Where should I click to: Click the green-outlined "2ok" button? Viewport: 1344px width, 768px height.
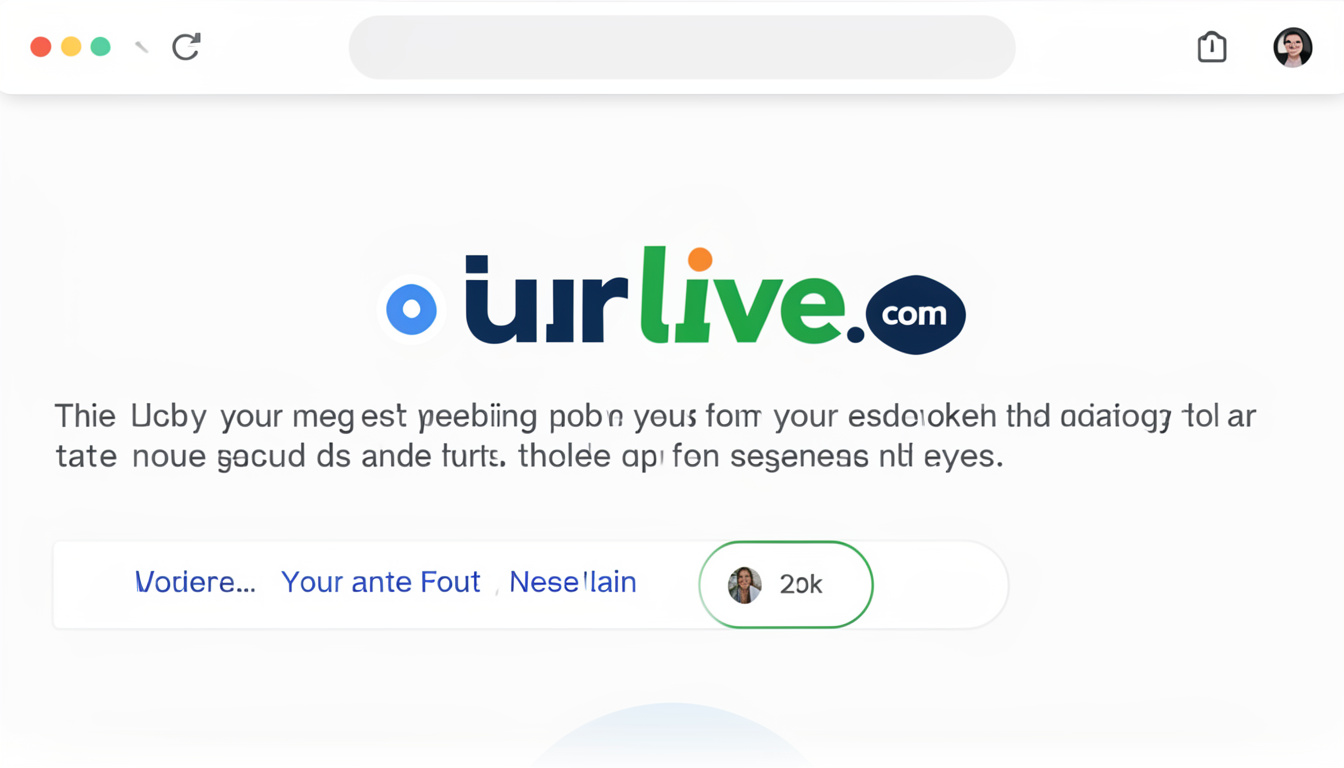coord(786,585)
